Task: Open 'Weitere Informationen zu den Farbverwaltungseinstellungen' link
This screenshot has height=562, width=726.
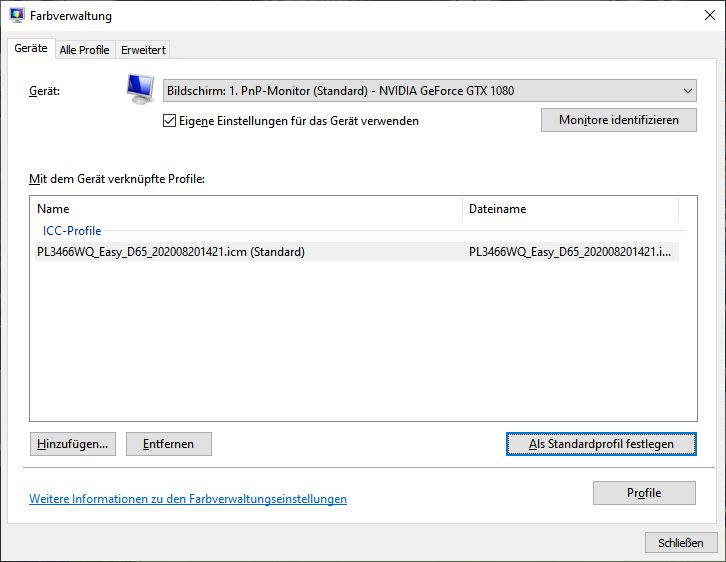Action: click(188, 499)
